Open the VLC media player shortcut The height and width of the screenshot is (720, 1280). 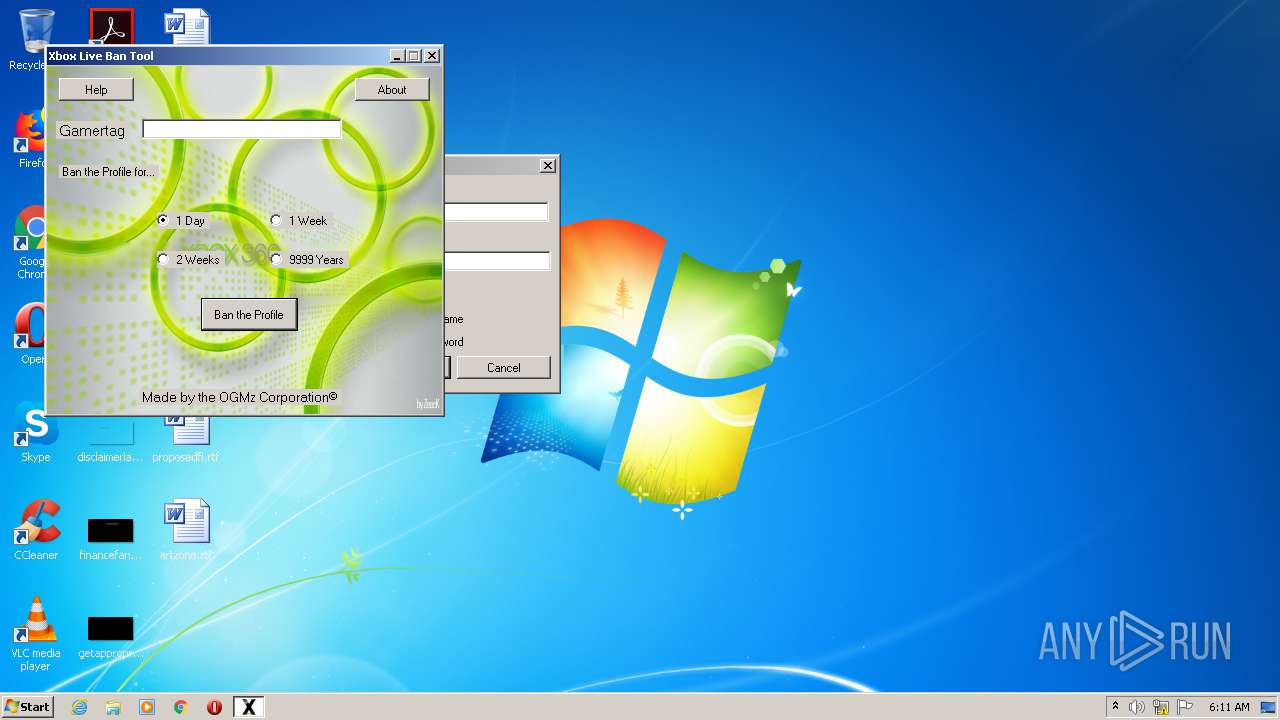click(36, 634)
